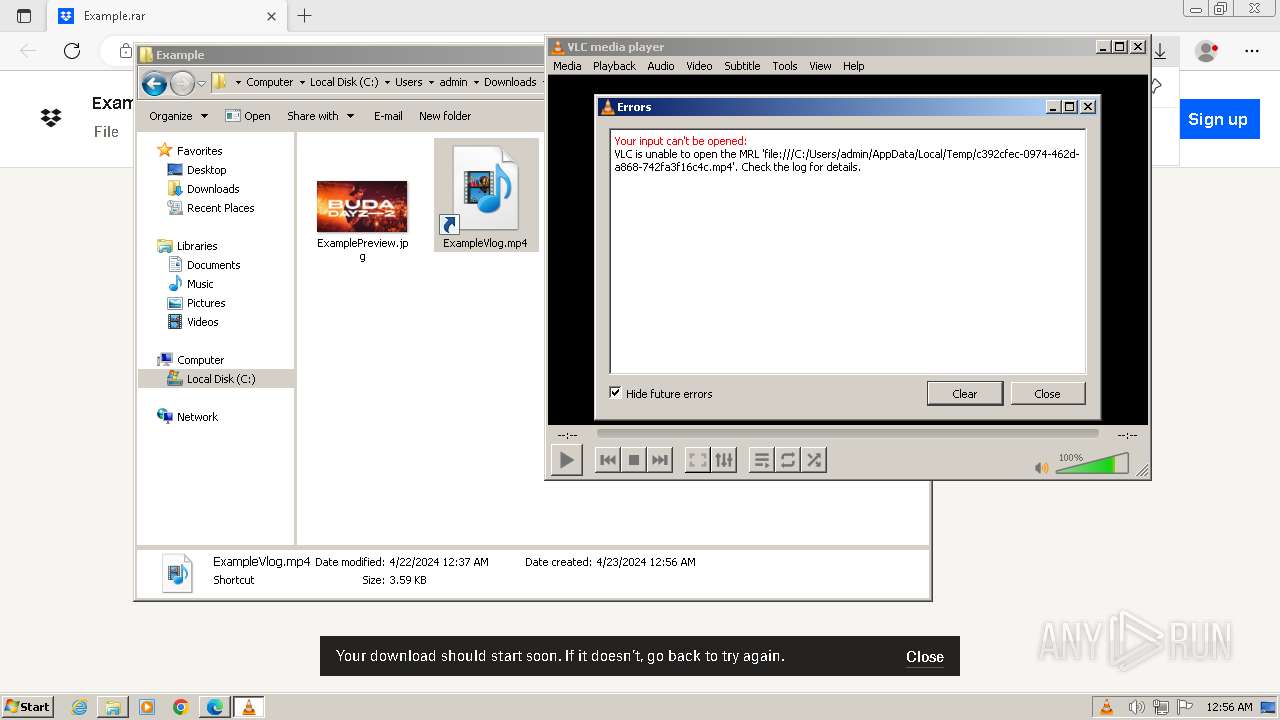This screenshot has width=1280, height=720.
Task: Click the browser profile icon
Action: click(x=1207, y=51)
